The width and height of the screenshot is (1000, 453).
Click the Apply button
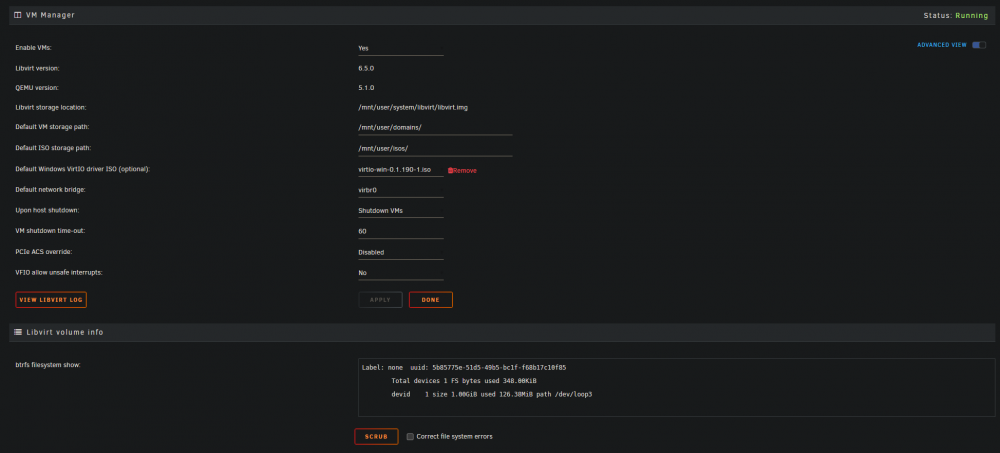380,300
